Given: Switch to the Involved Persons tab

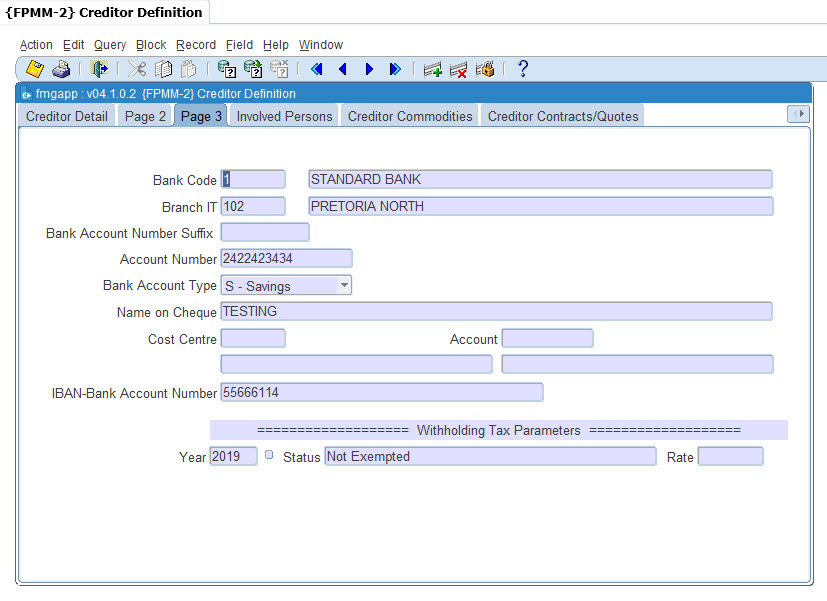Looking at the screenshot, I should click(284, 116).
